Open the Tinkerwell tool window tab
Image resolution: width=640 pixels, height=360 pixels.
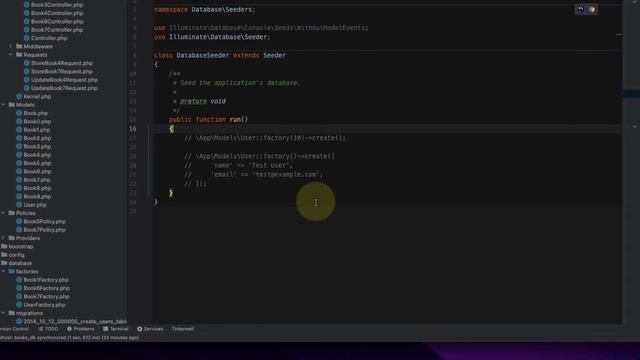(x=182, y=329)
